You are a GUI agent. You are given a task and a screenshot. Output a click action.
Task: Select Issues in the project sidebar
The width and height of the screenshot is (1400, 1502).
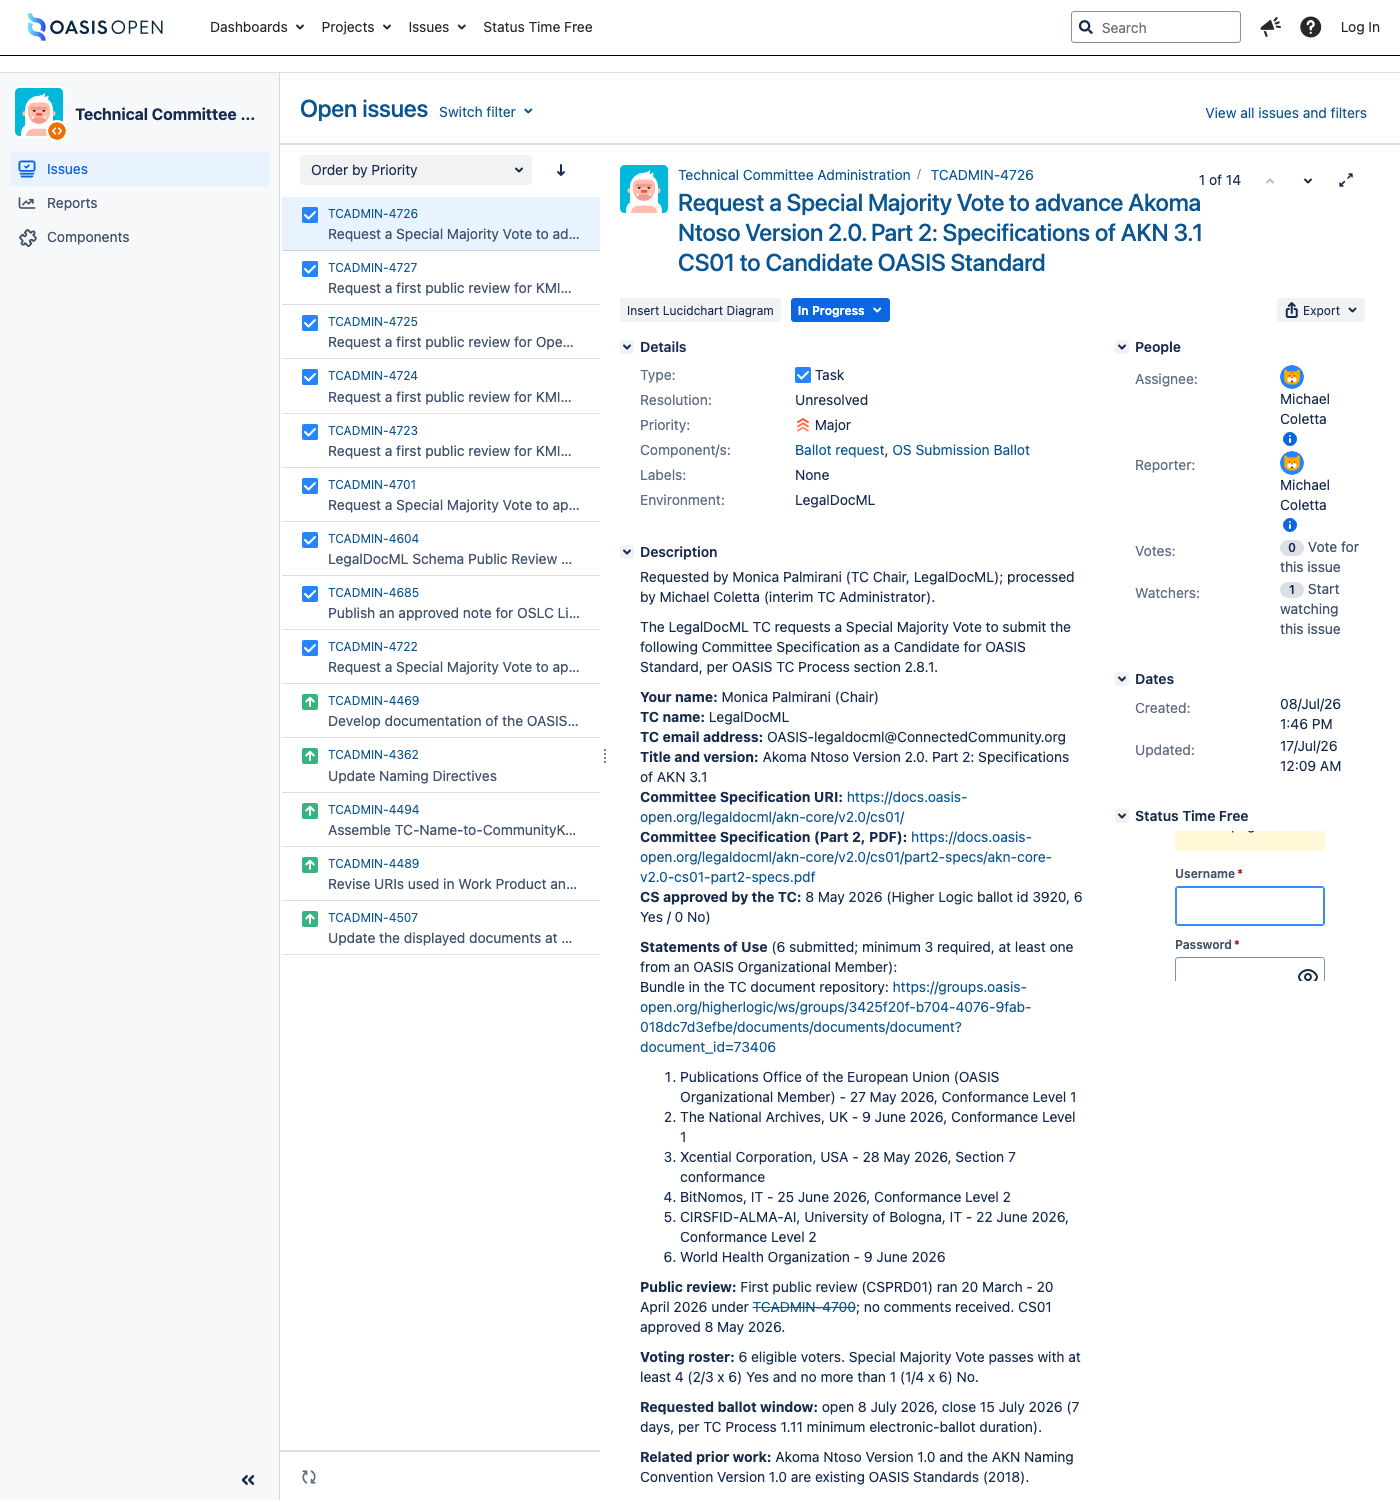click(140, 169)
